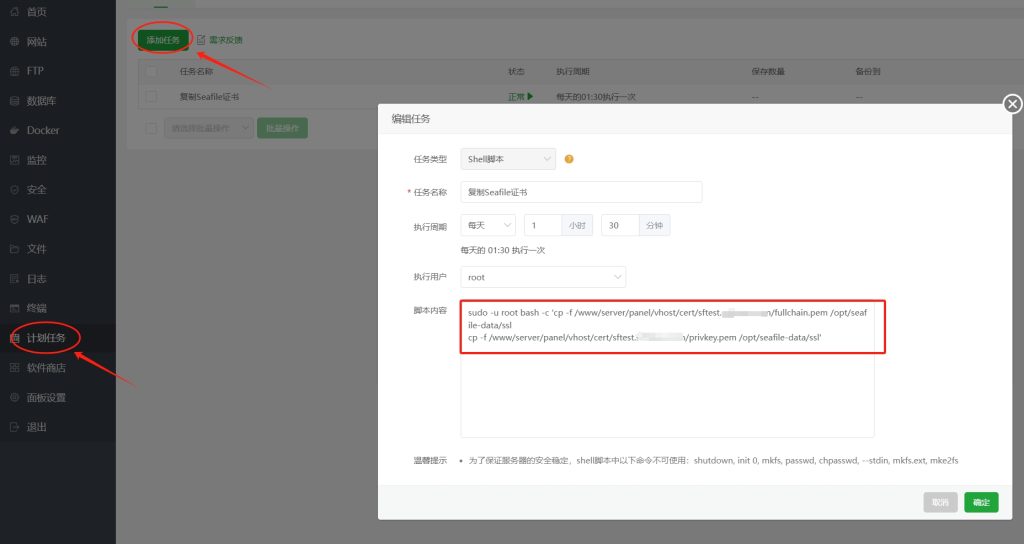Viewport: 1024px width, 544px height.
Task: Click the 正常 status link in task row
Action: [x=517, y=97]
